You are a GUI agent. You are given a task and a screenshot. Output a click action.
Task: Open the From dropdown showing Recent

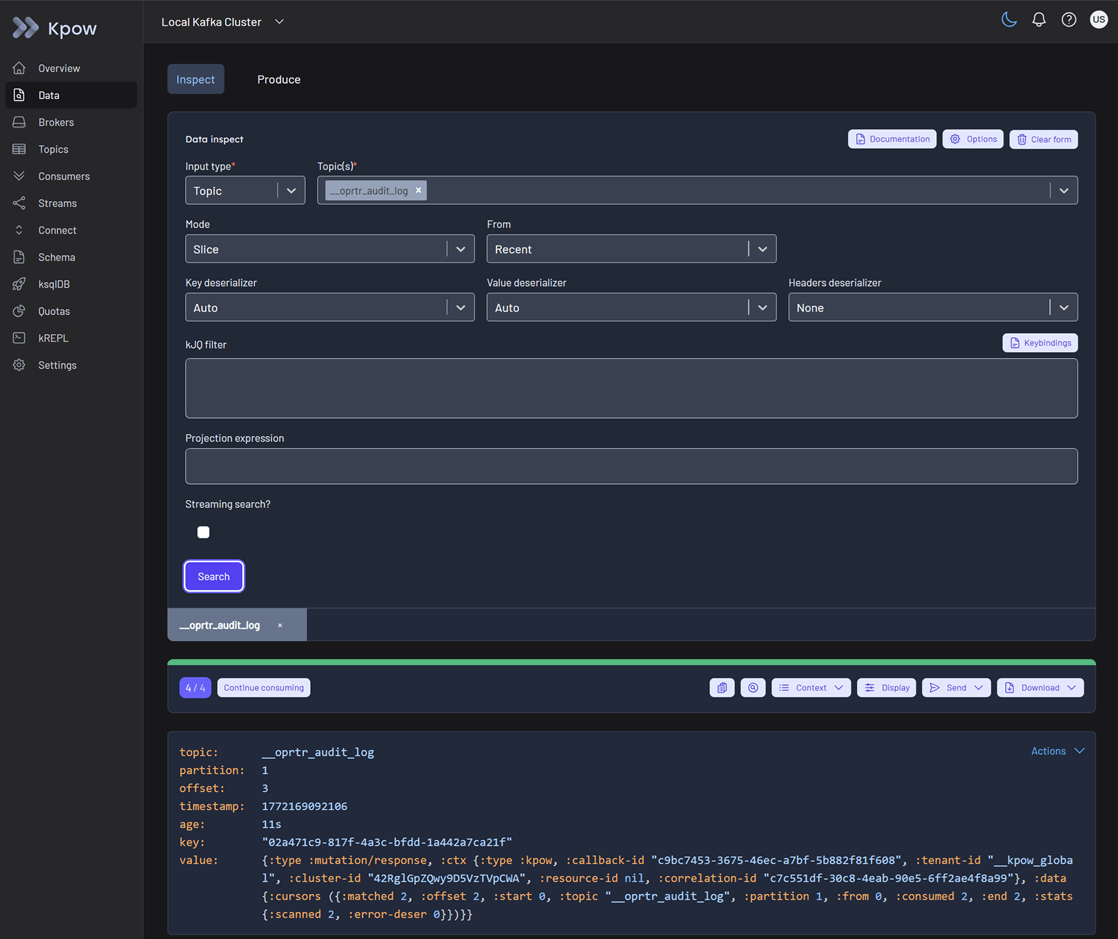[631, 250]
